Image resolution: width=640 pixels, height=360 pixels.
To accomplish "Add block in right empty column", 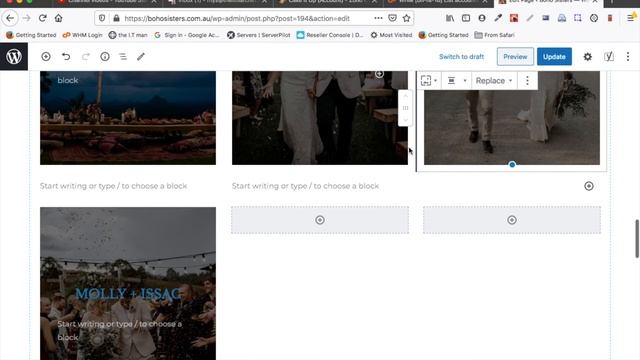I will tap(512, 220).
